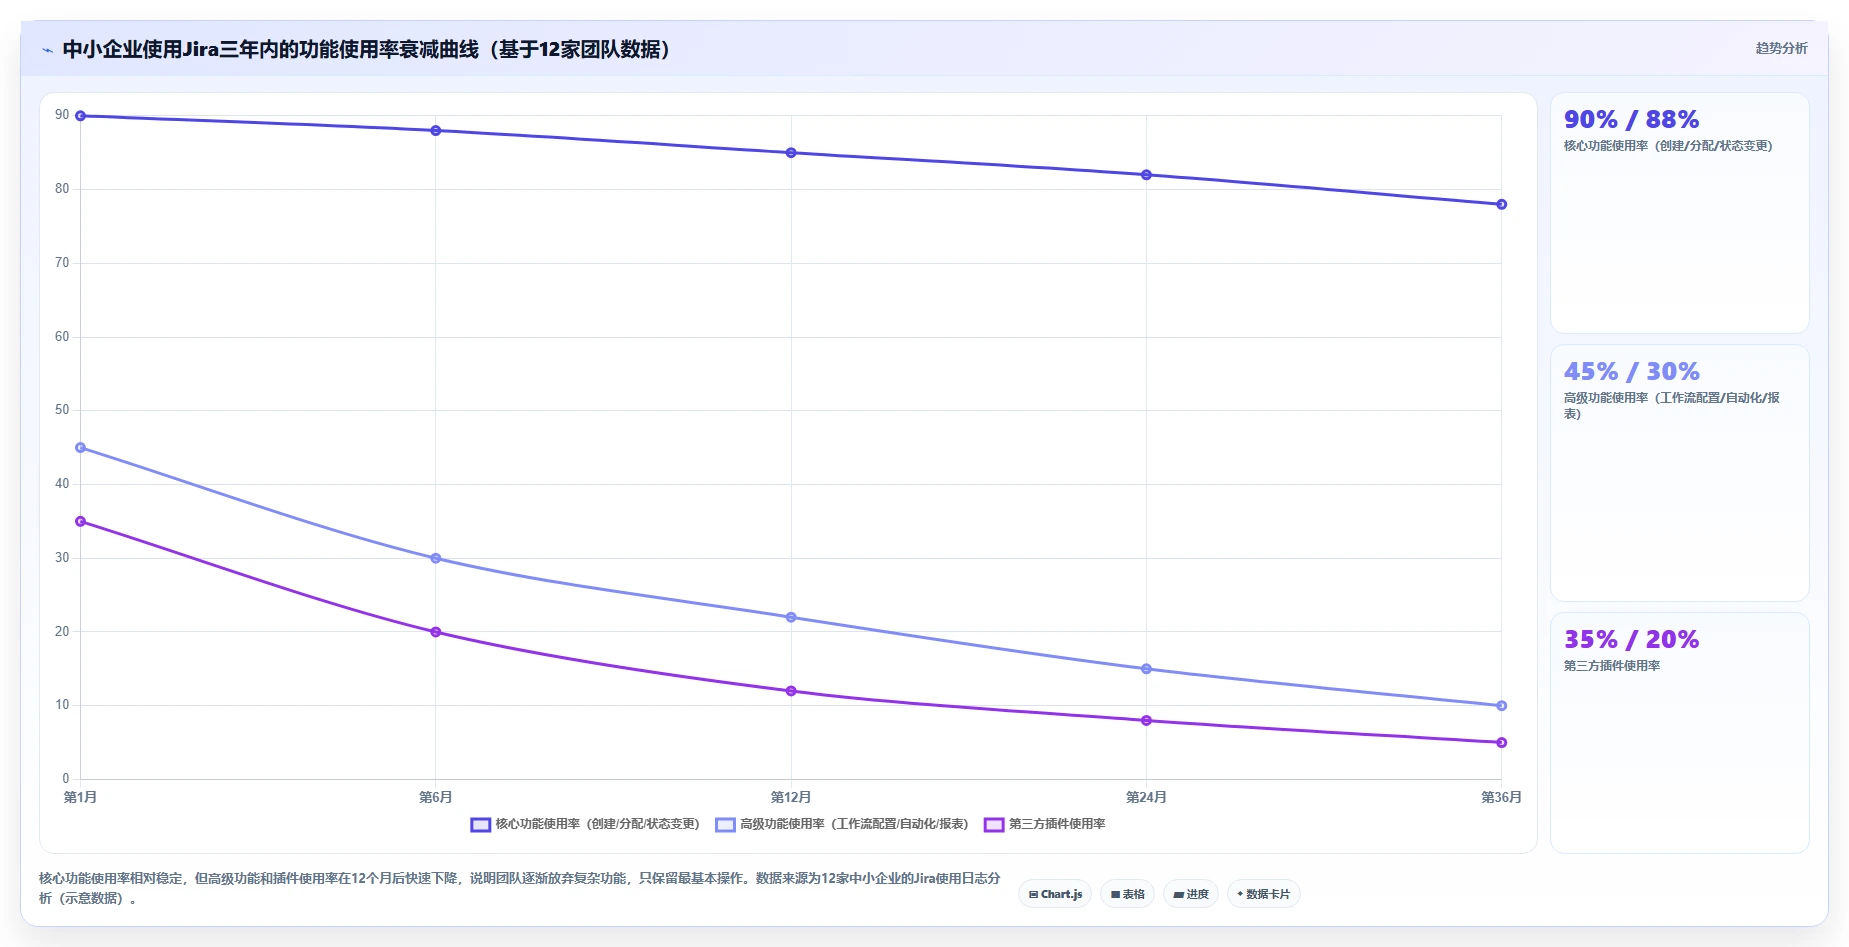1849x947 pixels.
Task: Toggle the 第三方插件使用率 legend entry
Action: pos(1045,824)
